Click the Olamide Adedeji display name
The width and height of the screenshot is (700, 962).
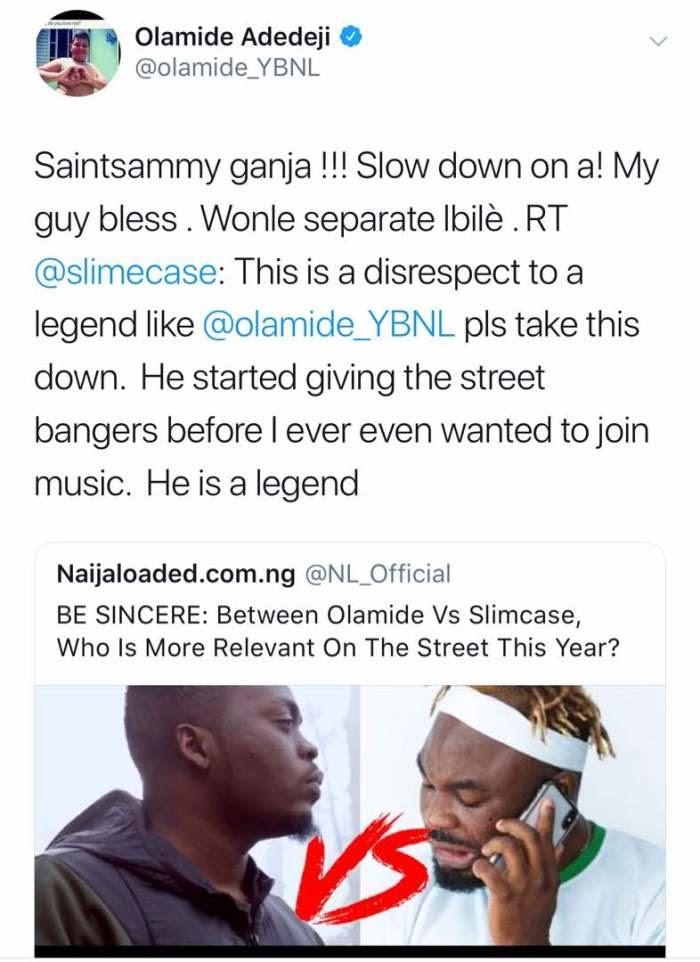click(234, 38)
